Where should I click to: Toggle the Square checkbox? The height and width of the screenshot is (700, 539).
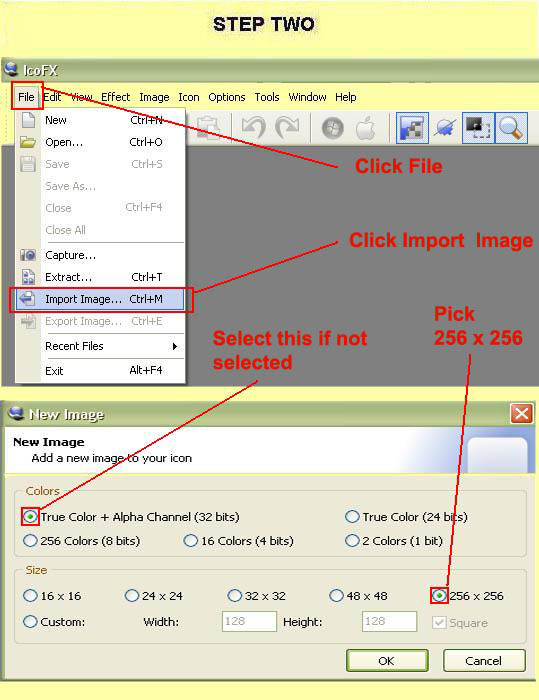pos(439,622)
